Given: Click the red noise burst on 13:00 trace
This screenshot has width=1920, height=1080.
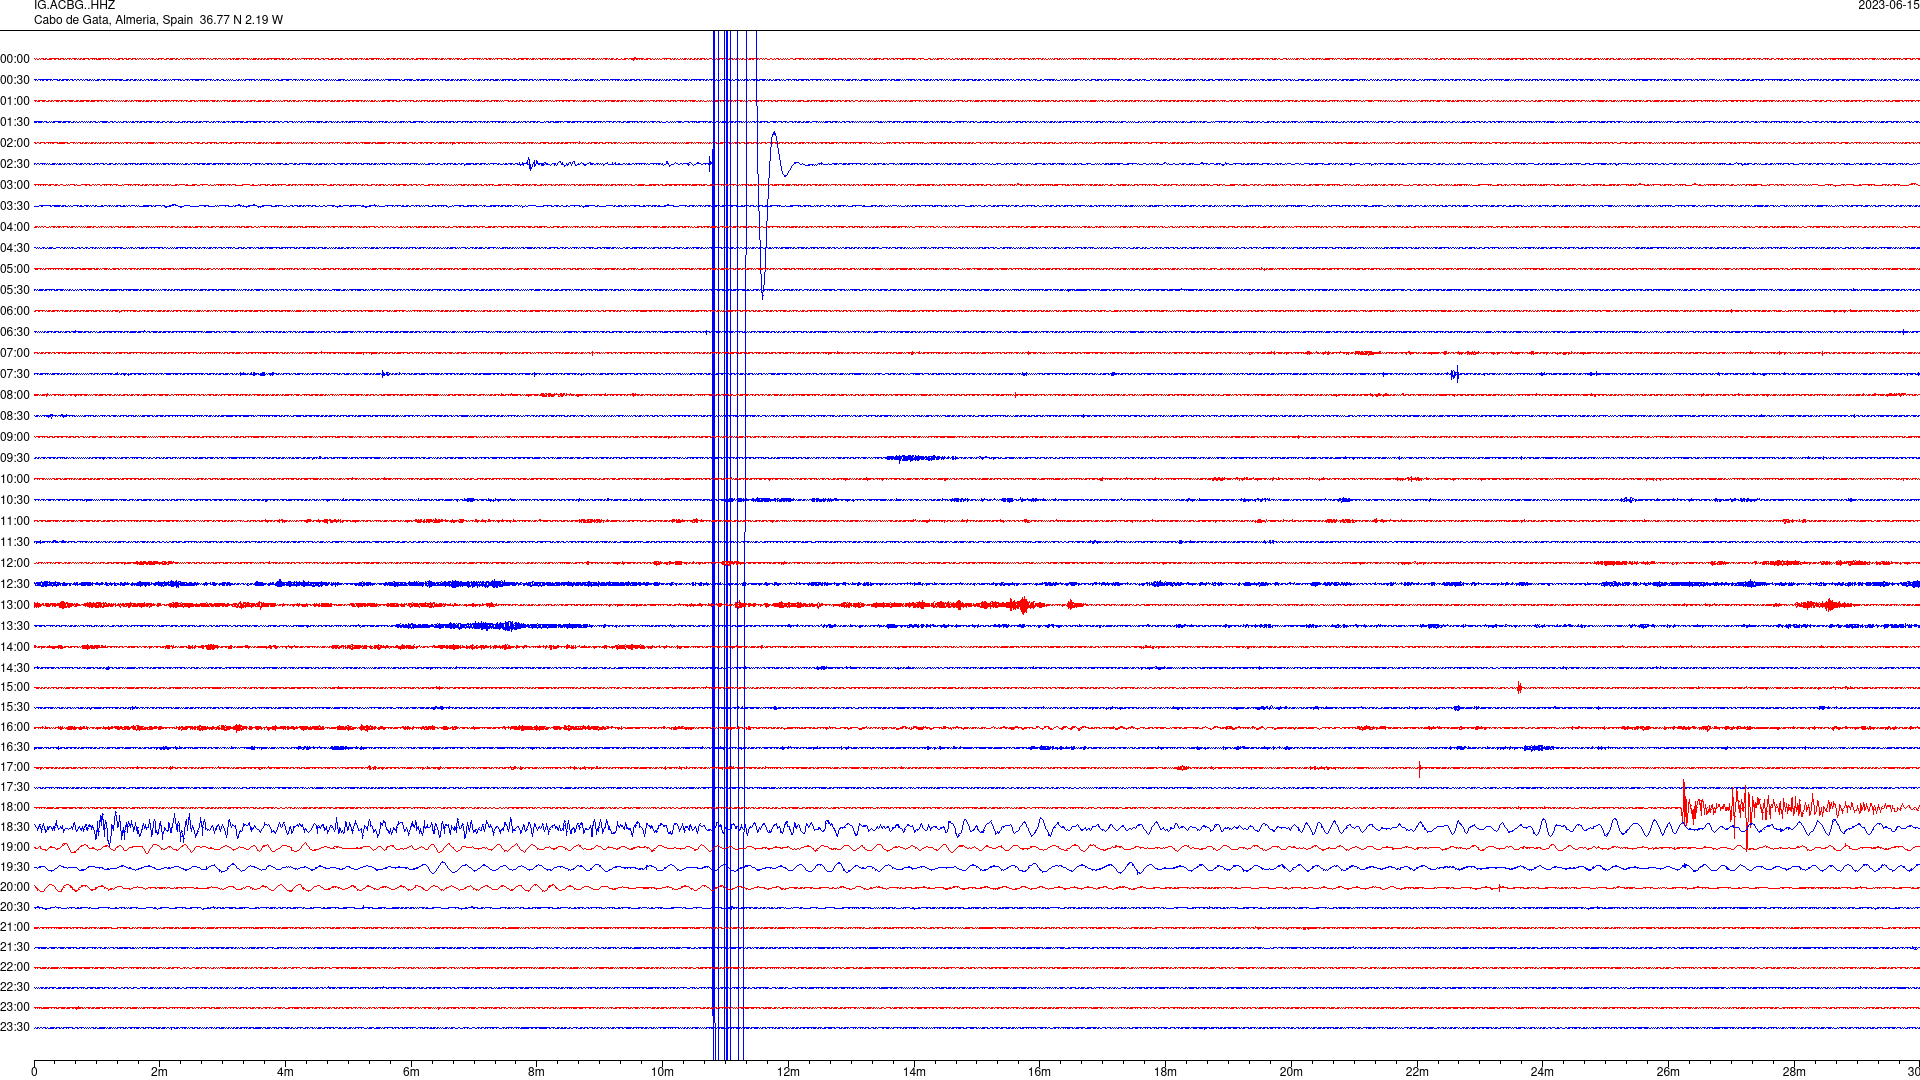Looking at the screenshot, I should point(1021,605).
